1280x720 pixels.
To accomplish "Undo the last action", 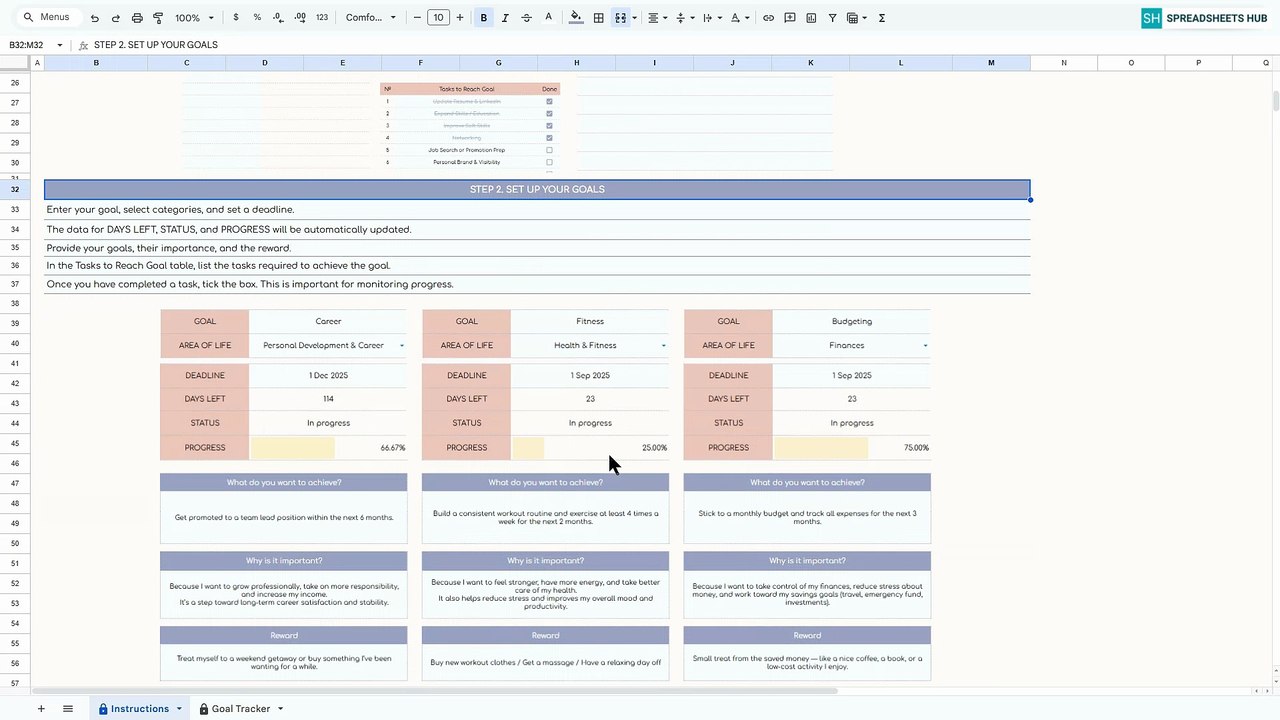I will (x=94, y=18).
